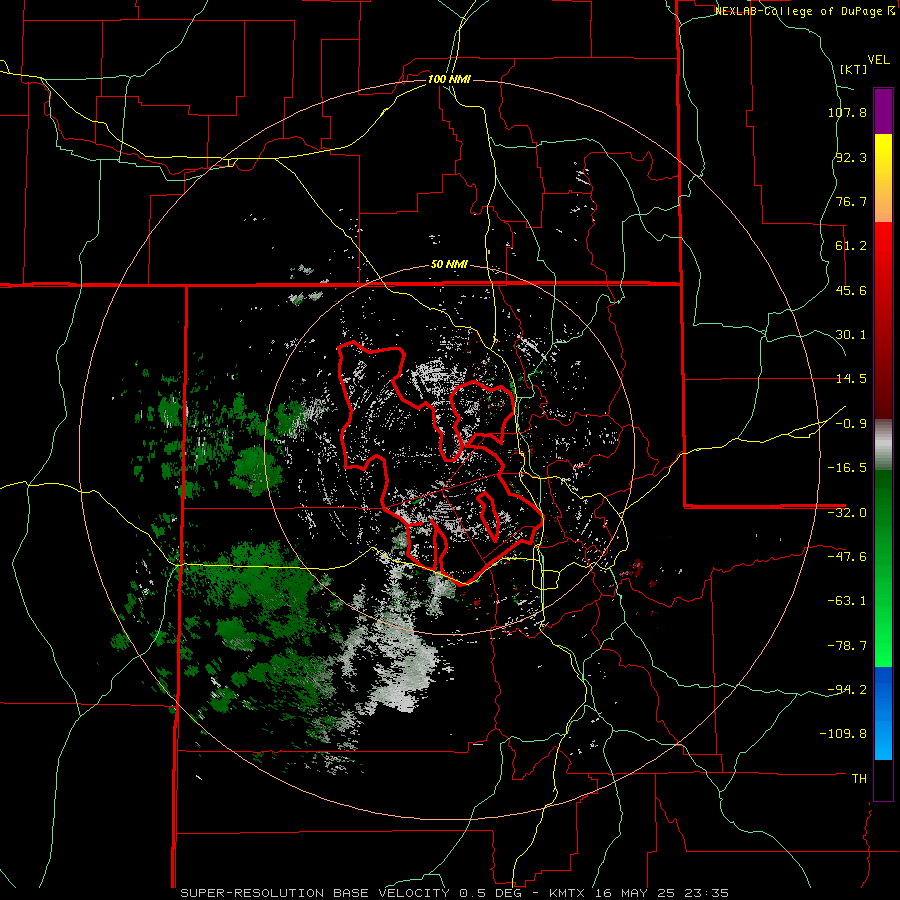Click the -0.9 velocity scale value

(851, 424)
